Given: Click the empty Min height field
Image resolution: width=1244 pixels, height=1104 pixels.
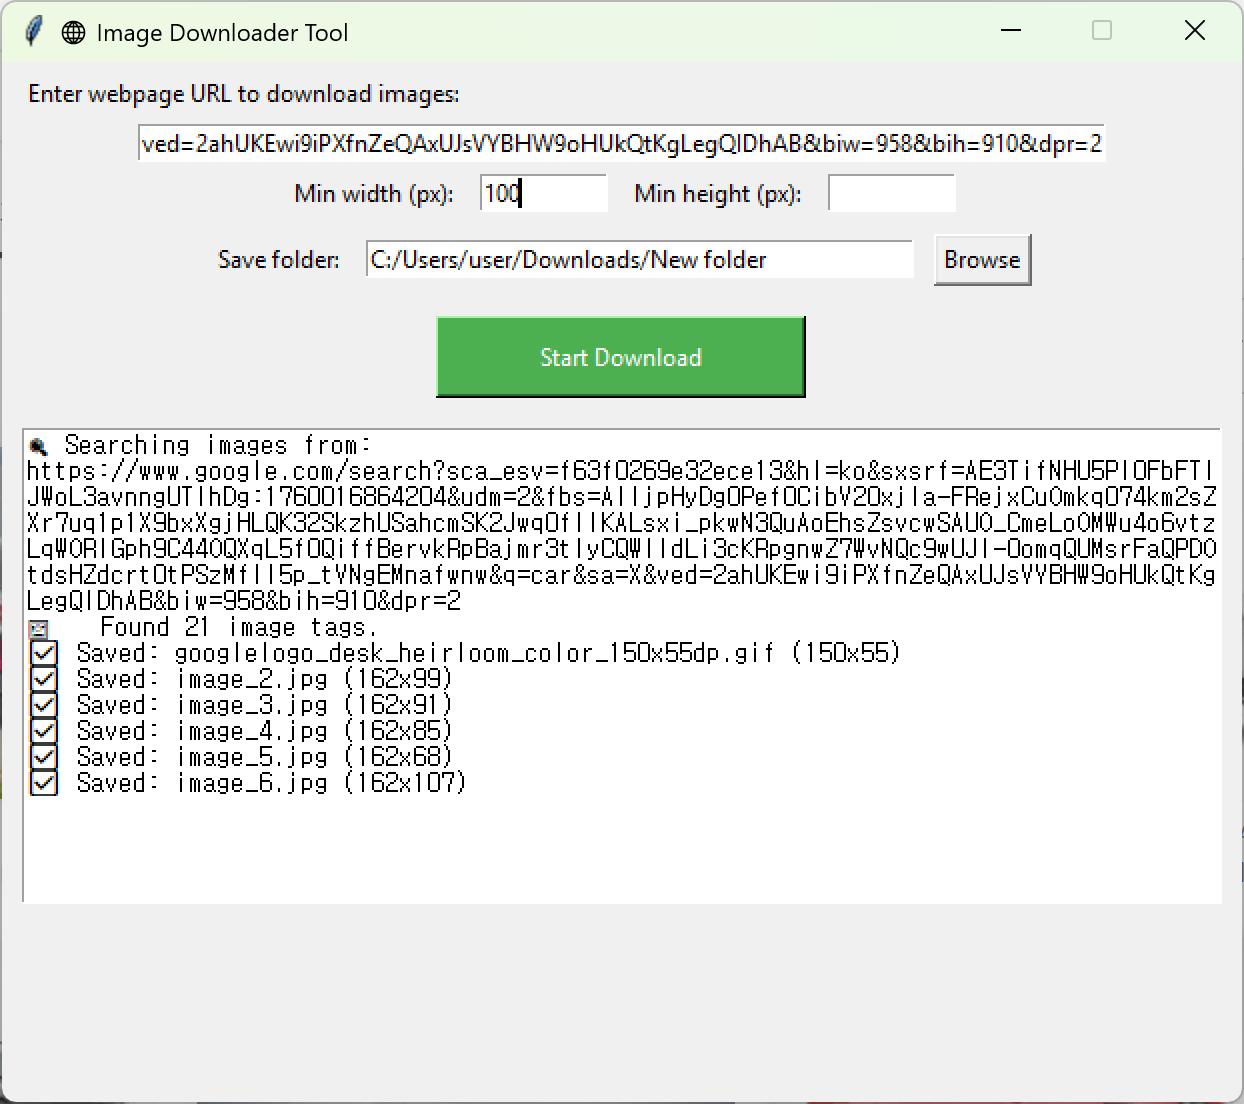Looking at the screenshot, I should coord(891,193).
